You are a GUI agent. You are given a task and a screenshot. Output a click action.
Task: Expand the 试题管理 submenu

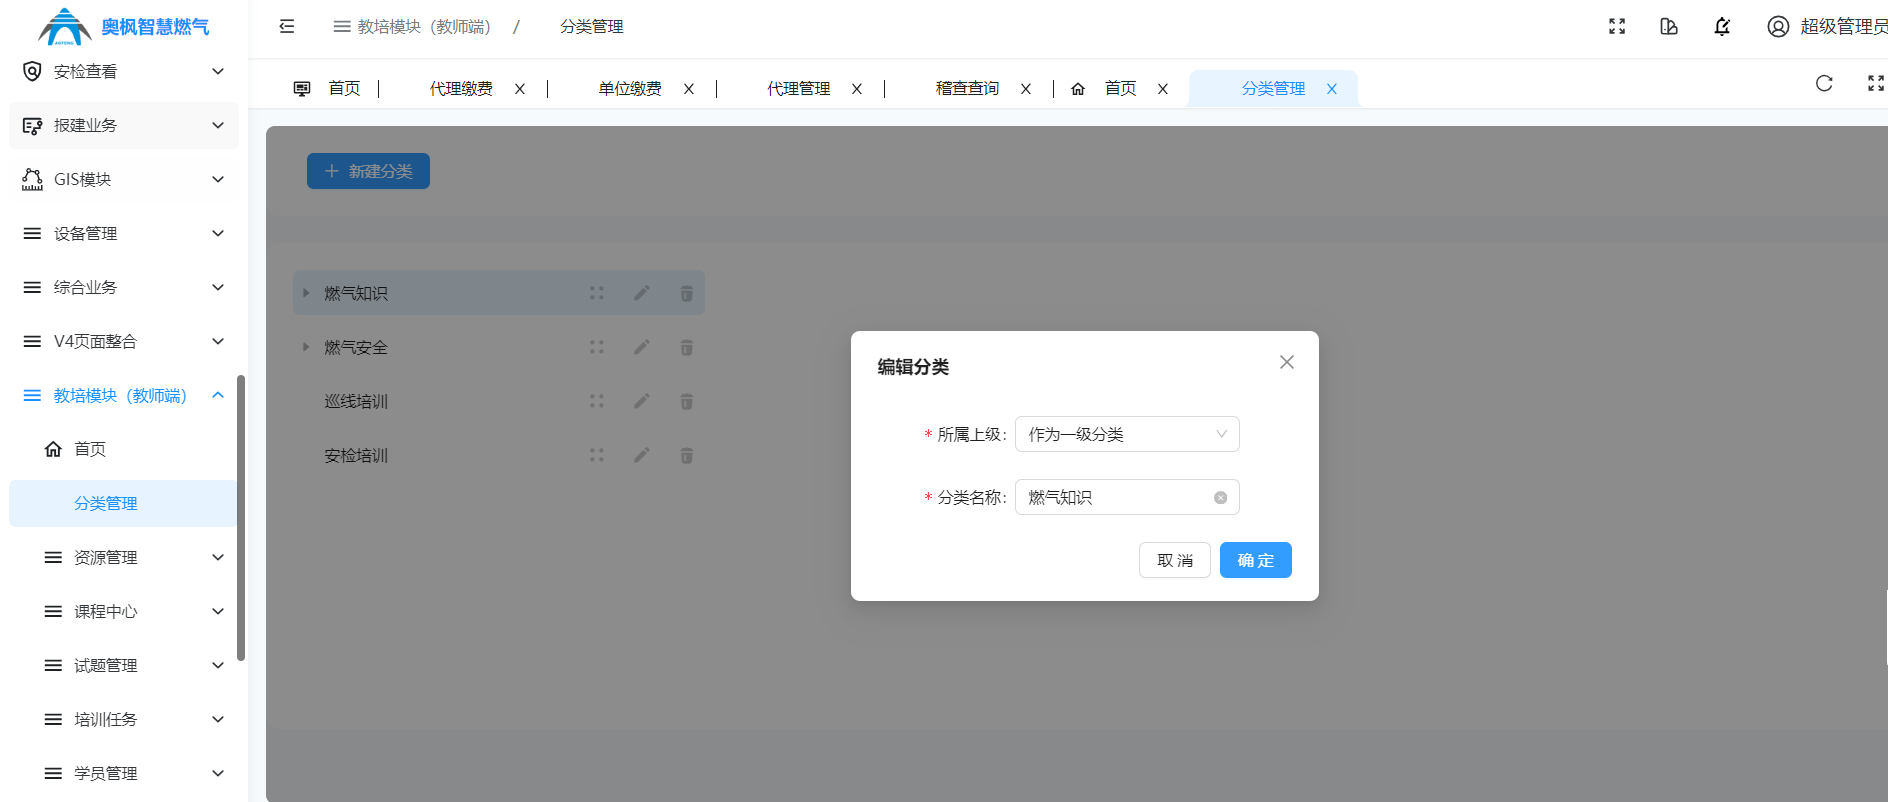(124, 665)
